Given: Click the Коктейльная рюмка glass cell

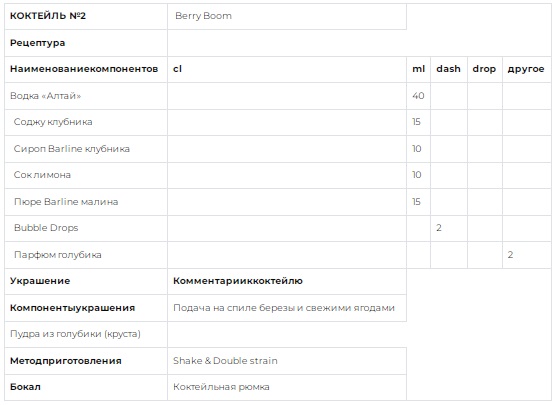Looking at the screenshot, I should coord(287,387).
